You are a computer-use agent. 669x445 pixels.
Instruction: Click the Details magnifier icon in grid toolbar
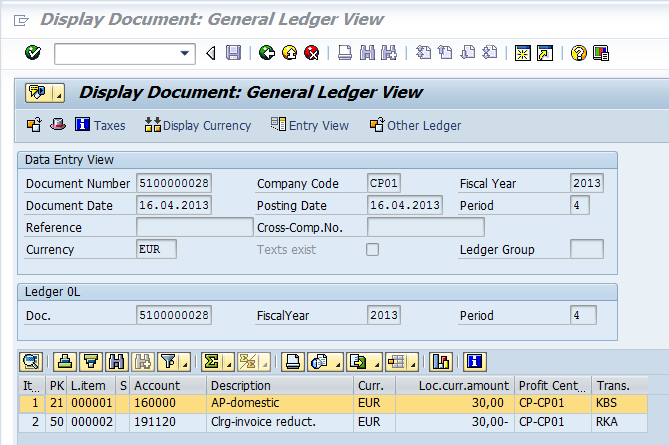[x=31, y=362]
